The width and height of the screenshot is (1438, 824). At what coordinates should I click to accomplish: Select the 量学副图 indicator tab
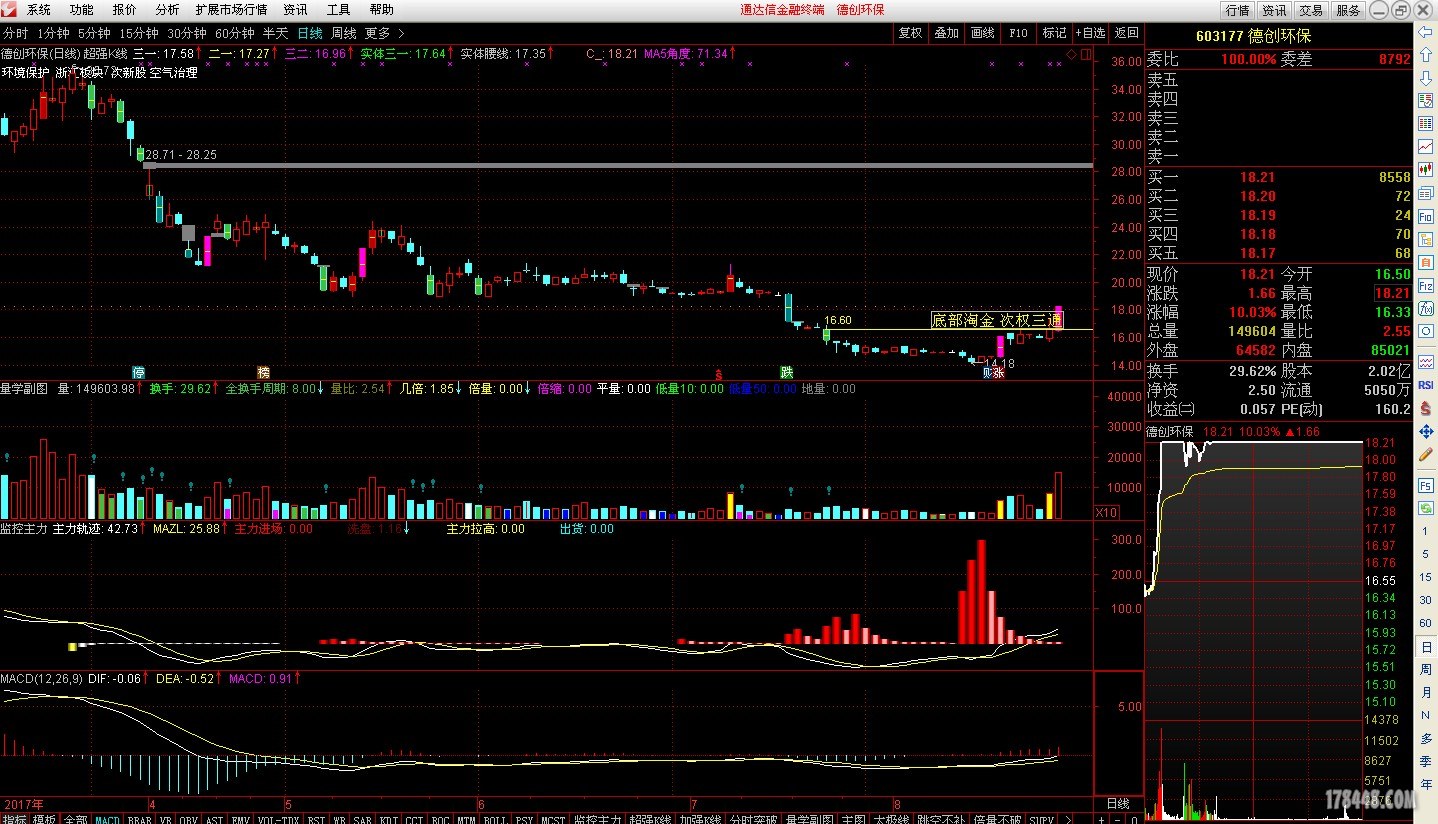click(x=810, y=819)
